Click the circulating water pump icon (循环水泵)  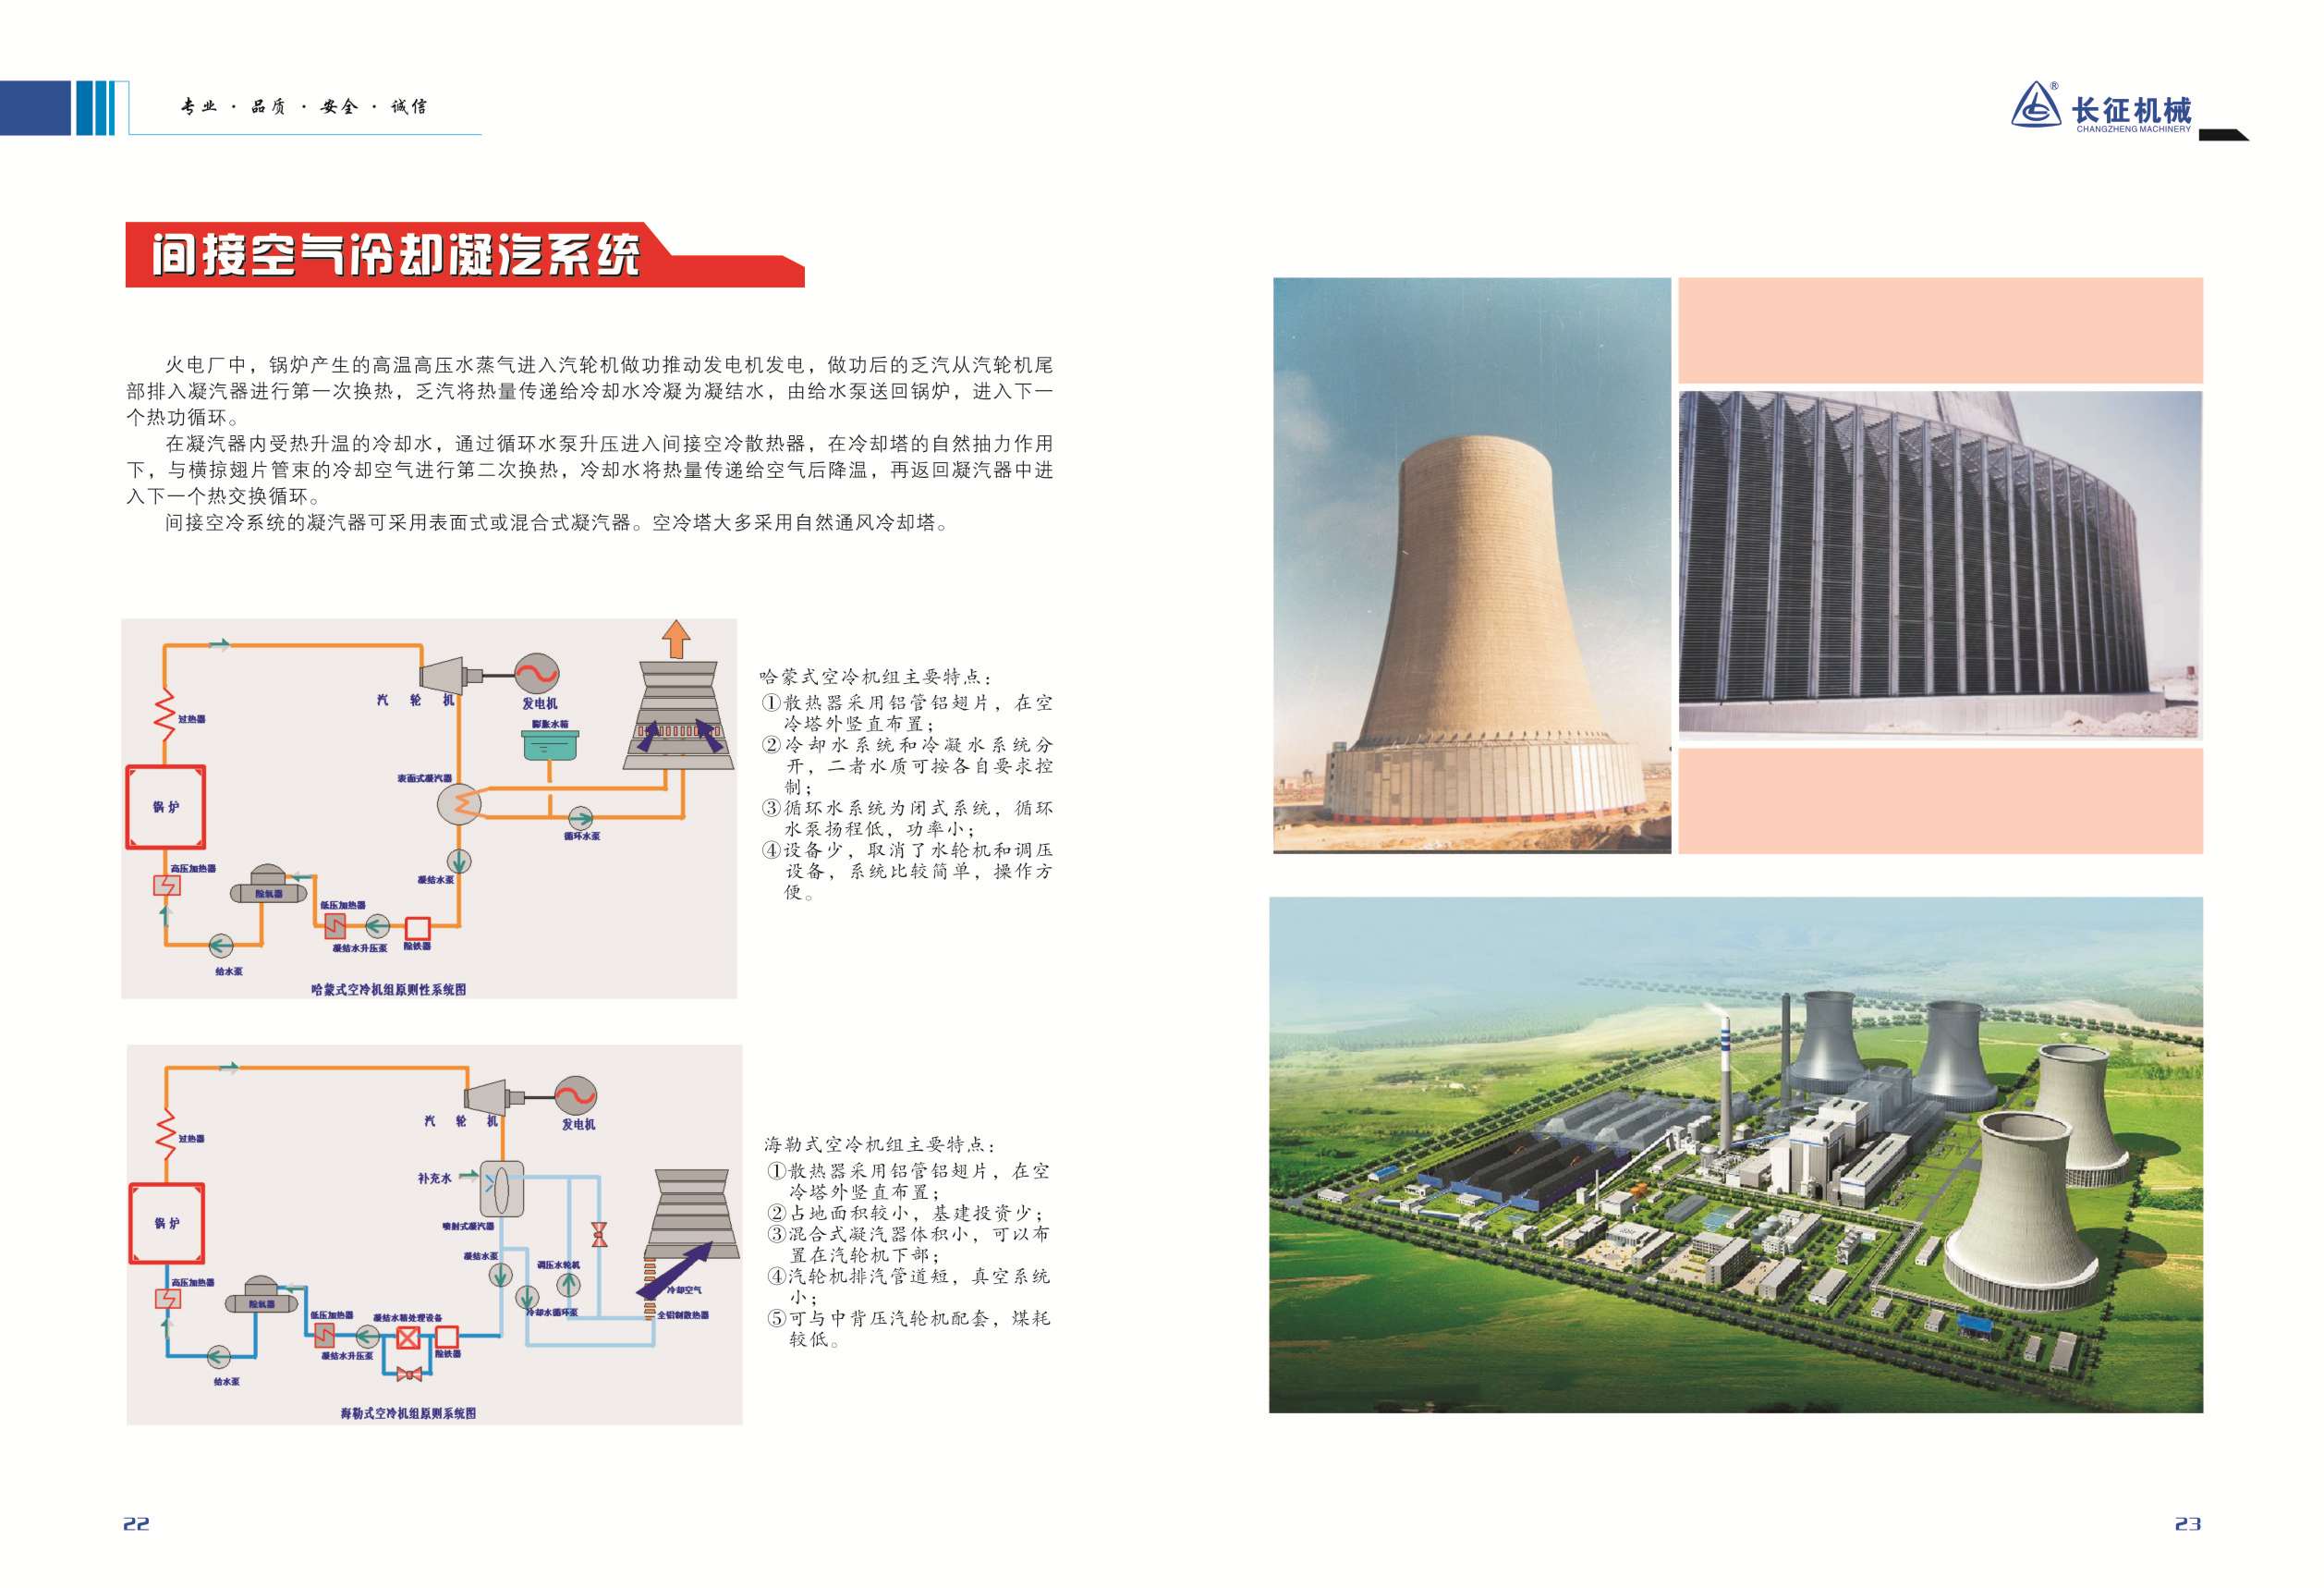point(580,818)
